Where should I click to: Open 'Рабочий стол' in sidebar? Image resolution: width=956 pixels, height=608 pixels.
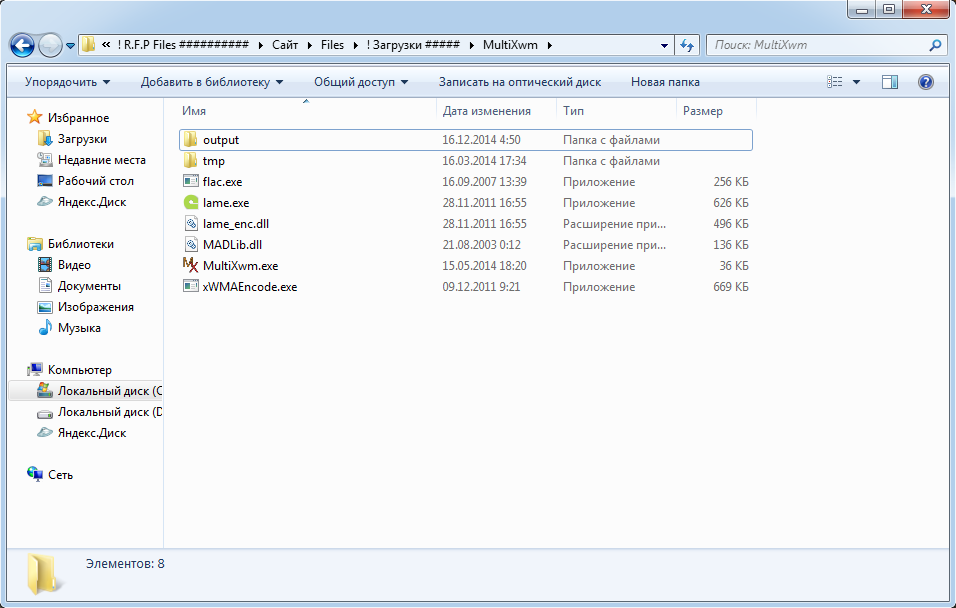pos(95,181)
